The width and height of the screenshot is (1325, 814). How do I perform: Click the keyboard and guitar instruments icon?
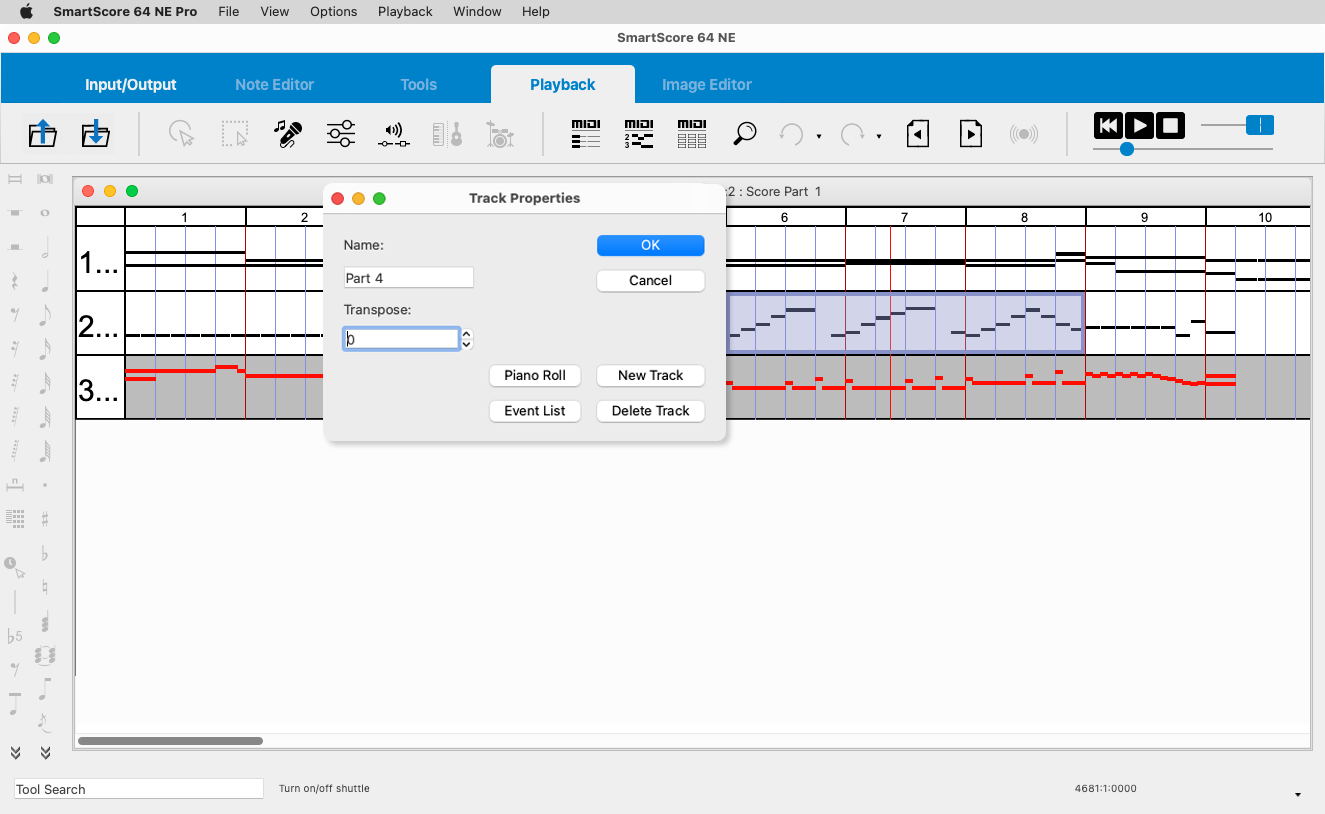click(447, 134)
